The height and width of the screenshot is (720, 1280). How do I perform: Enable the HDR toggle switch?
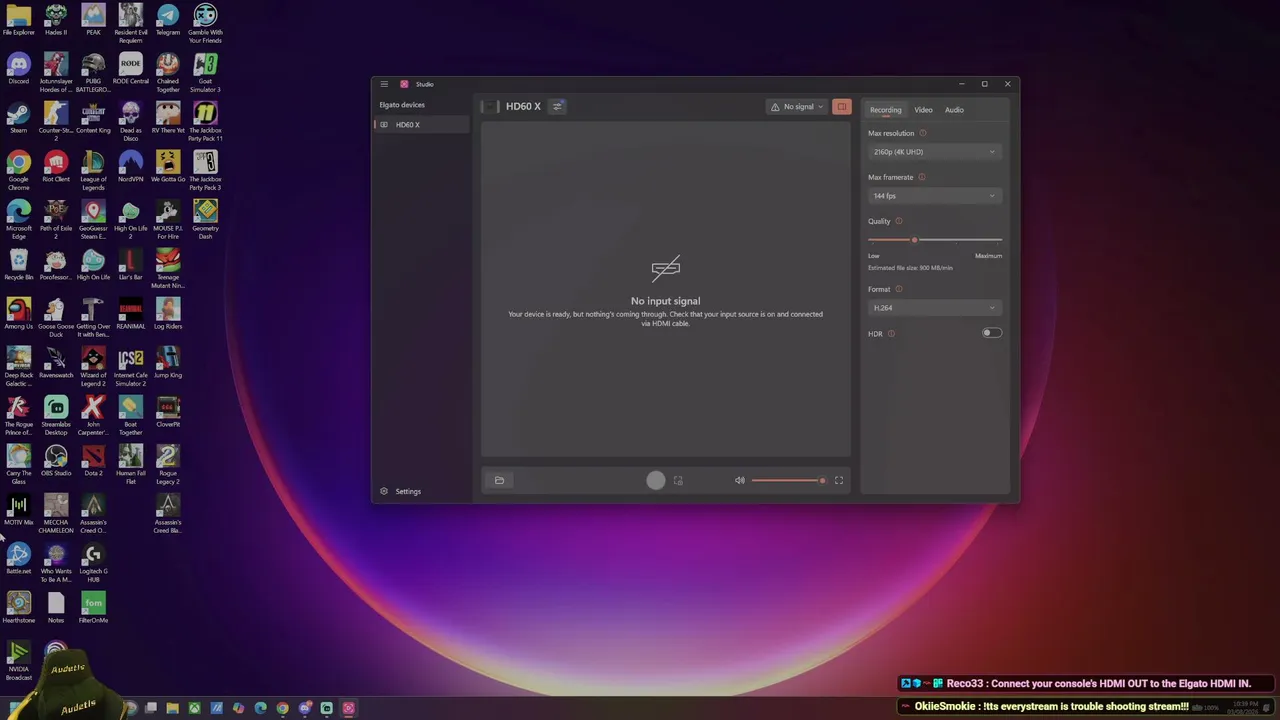coord(991,333)
